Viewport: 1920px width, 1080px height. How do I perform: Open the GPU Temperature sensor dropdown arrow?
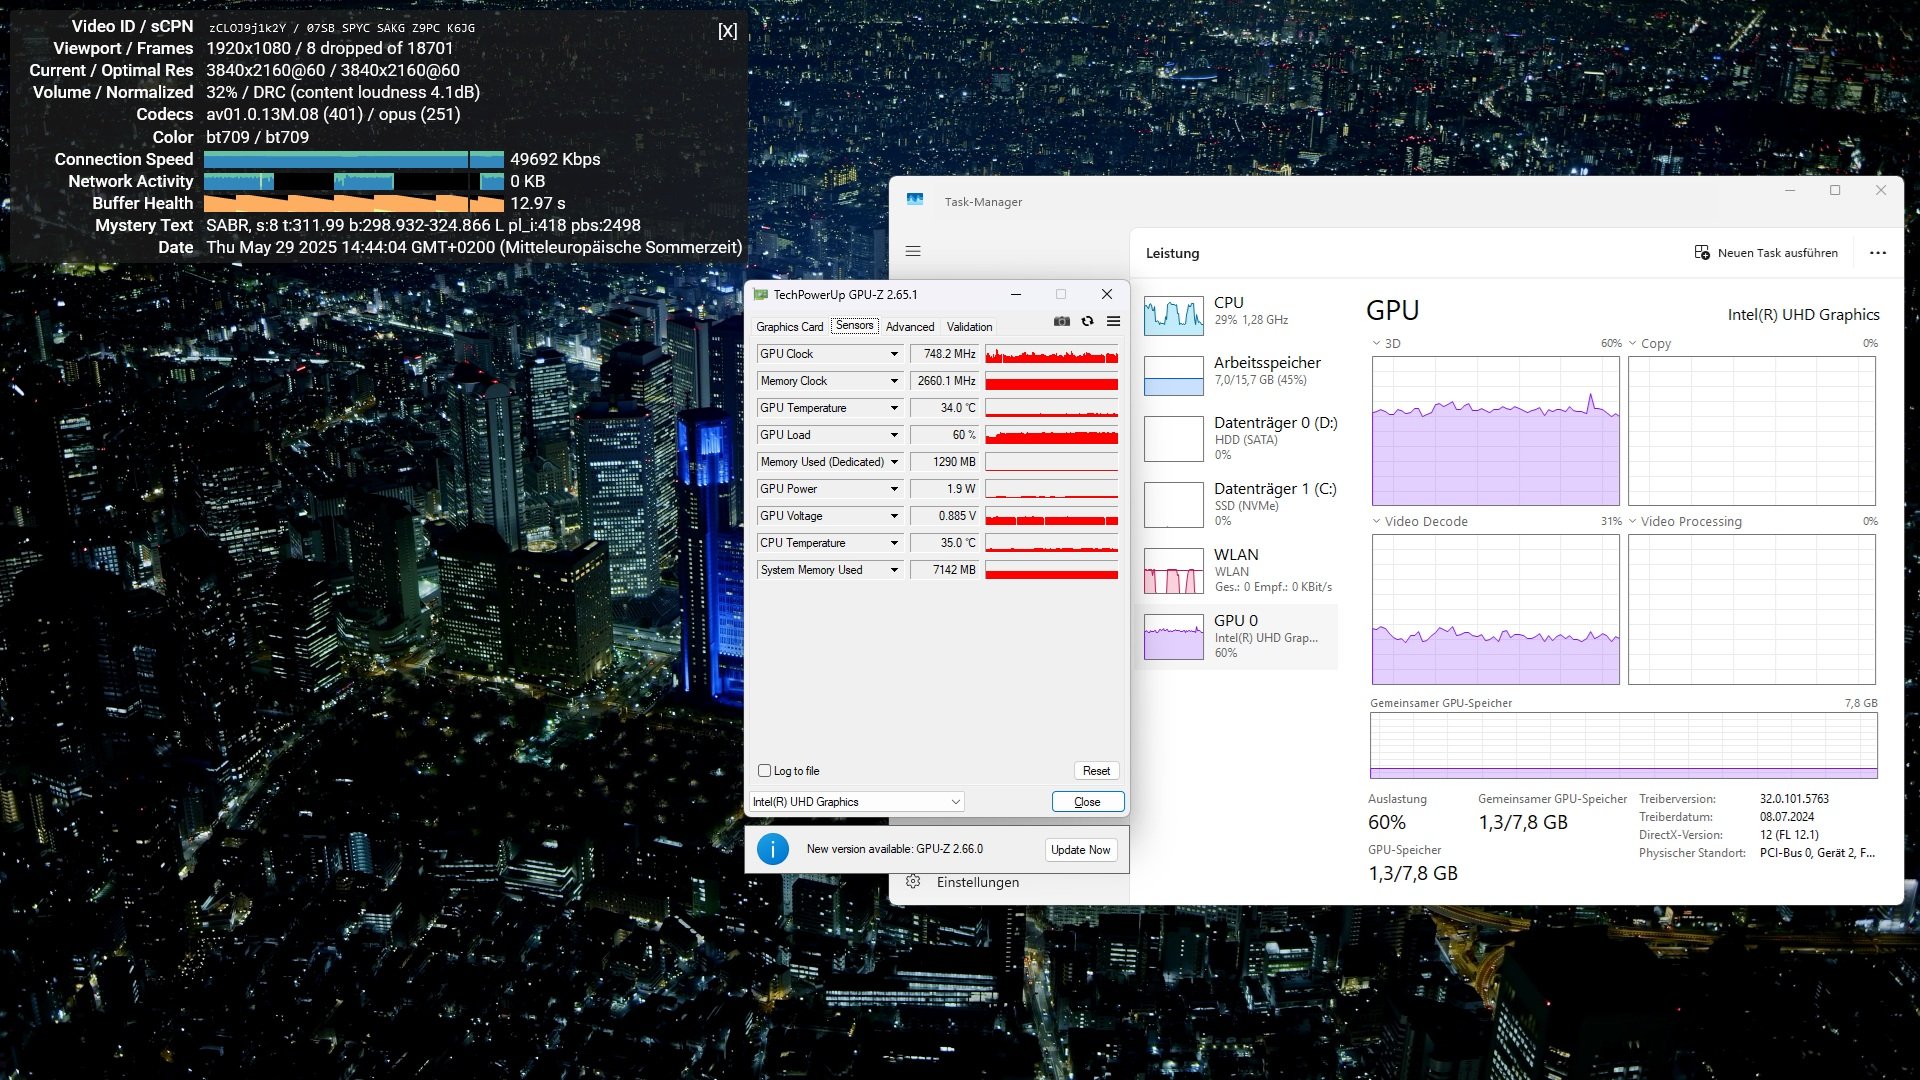[894, 408]
